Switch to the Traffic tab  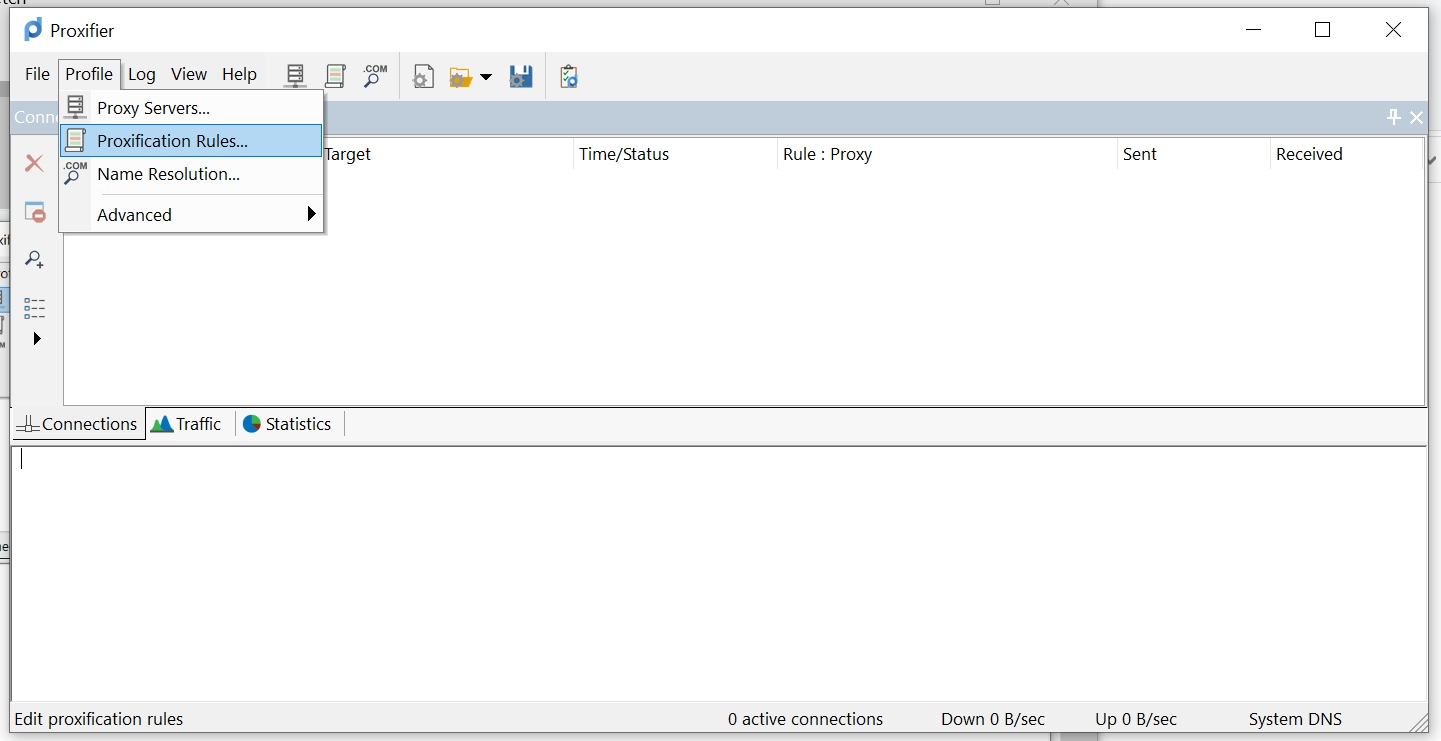(187, 424)
